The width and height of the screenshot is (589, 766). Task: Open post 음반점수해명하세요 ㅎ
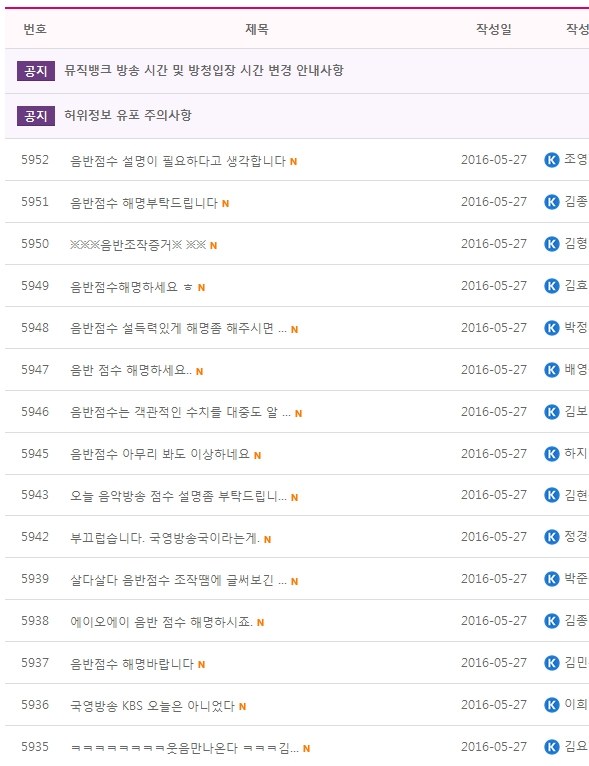[131, 286]
